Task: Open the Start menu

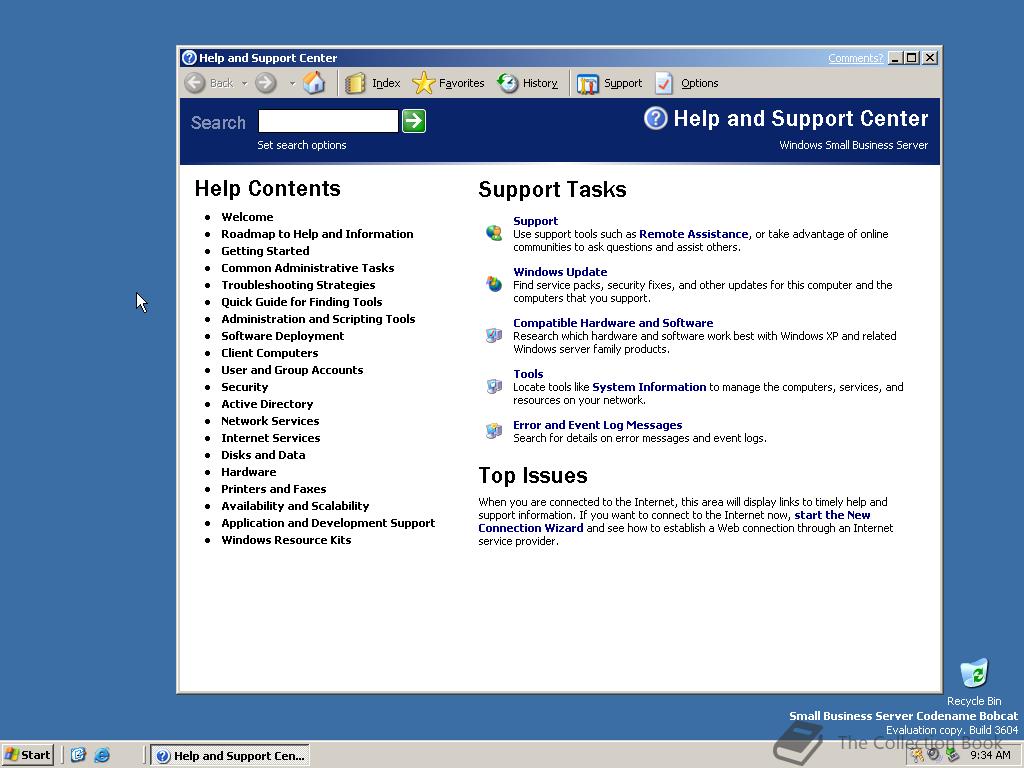Action: (x=27, y=755)
